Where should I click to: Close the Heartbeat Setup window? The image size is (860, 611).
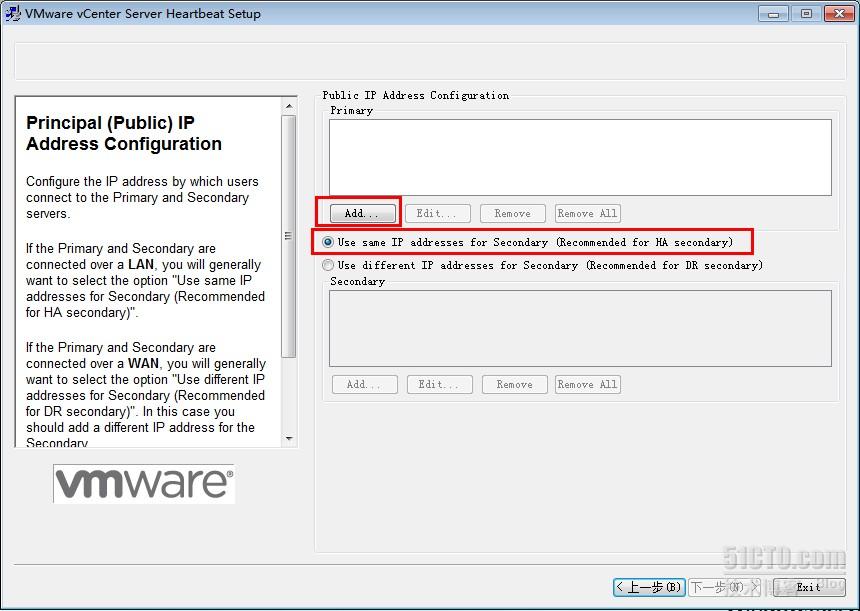[839, 14]
